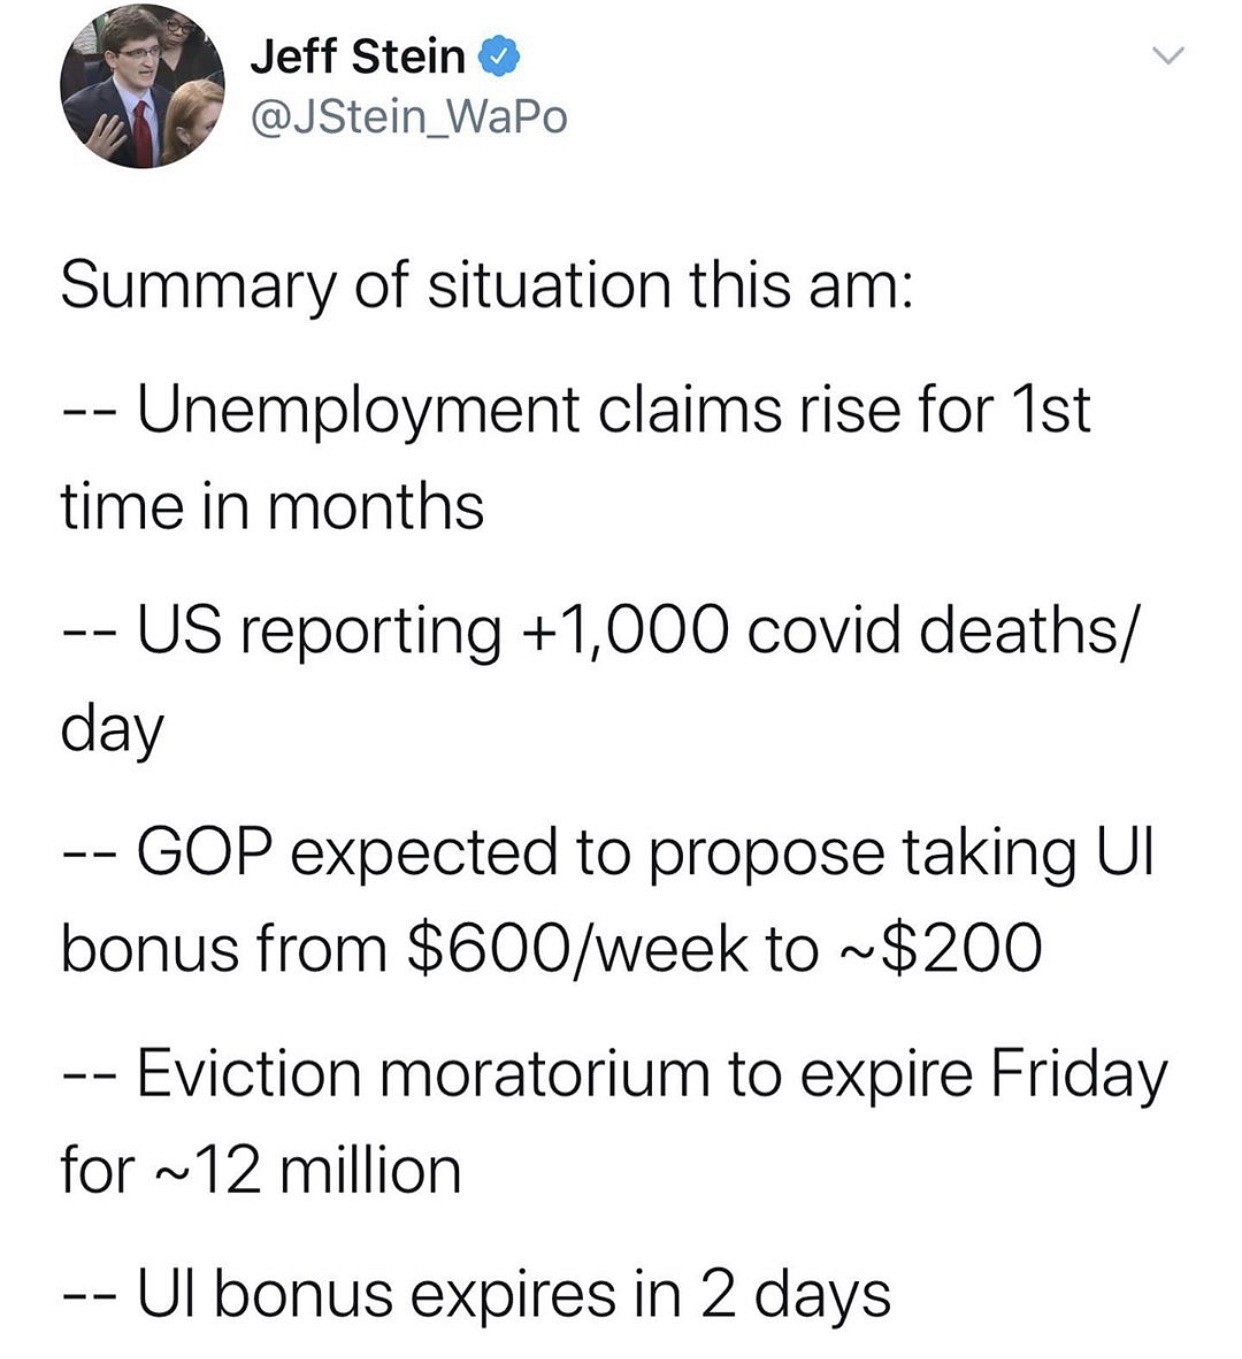Click the "~12 million" figure
Screen dimensions: 1242x1359
[x=305, y=1170]
